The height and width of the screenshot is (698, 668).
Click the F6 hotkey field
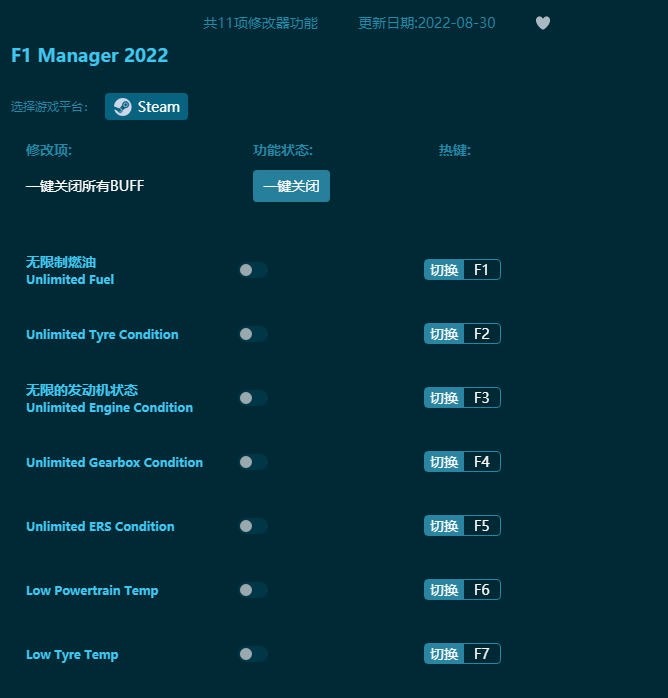(482, 590)
